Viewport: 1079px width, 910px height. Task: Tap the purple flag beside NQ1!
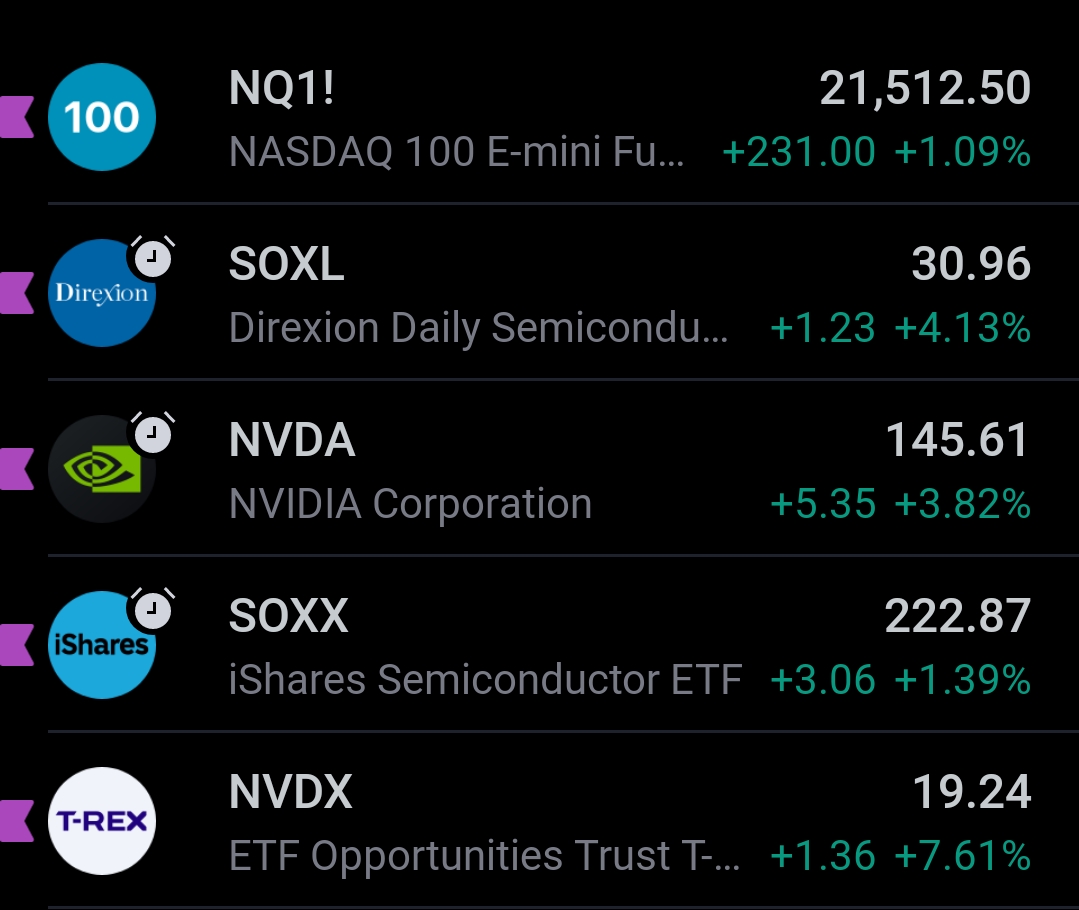coord(18,117)
